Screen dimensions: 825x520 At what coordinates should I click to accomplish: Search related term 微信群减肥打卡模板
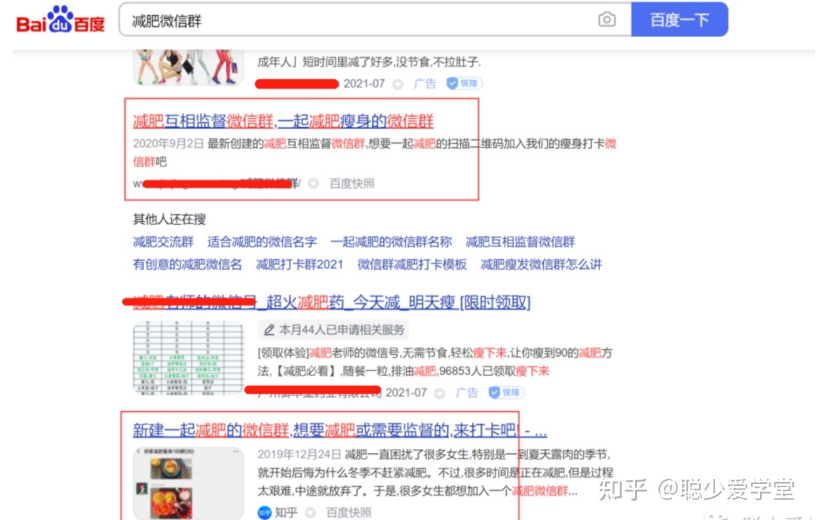tap(412, 264)
